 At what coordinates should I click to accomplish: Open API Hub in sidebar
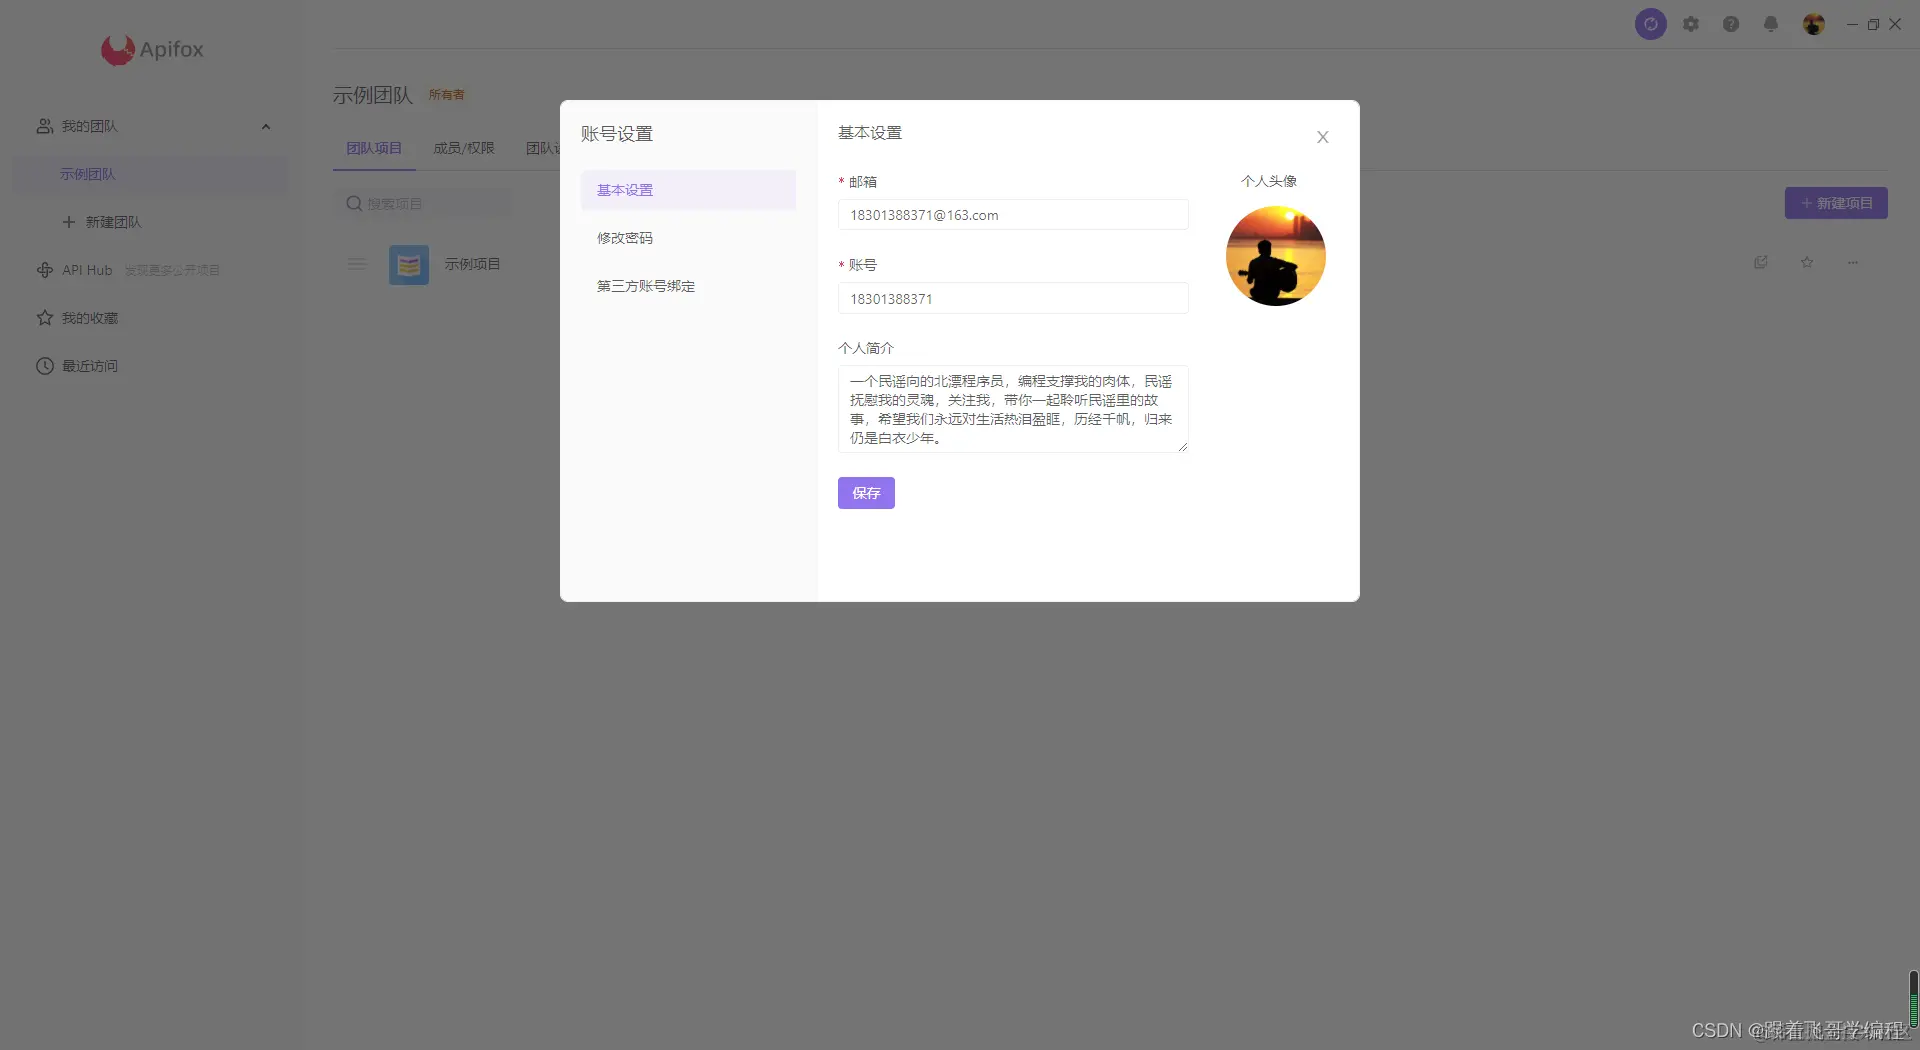pos(87,270)
